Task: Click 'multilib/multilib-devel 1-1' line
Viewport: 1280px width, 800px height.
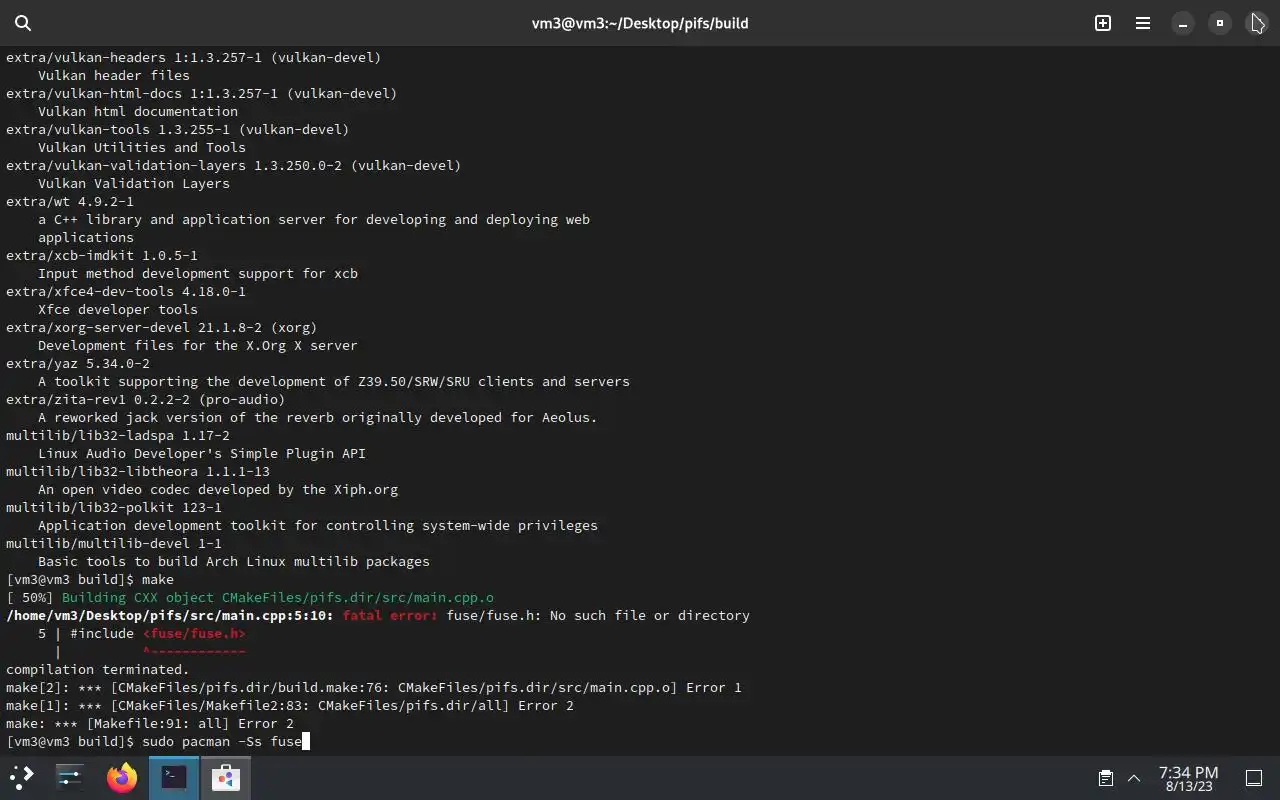Action: pyautogui.click(x=114, y=543)
